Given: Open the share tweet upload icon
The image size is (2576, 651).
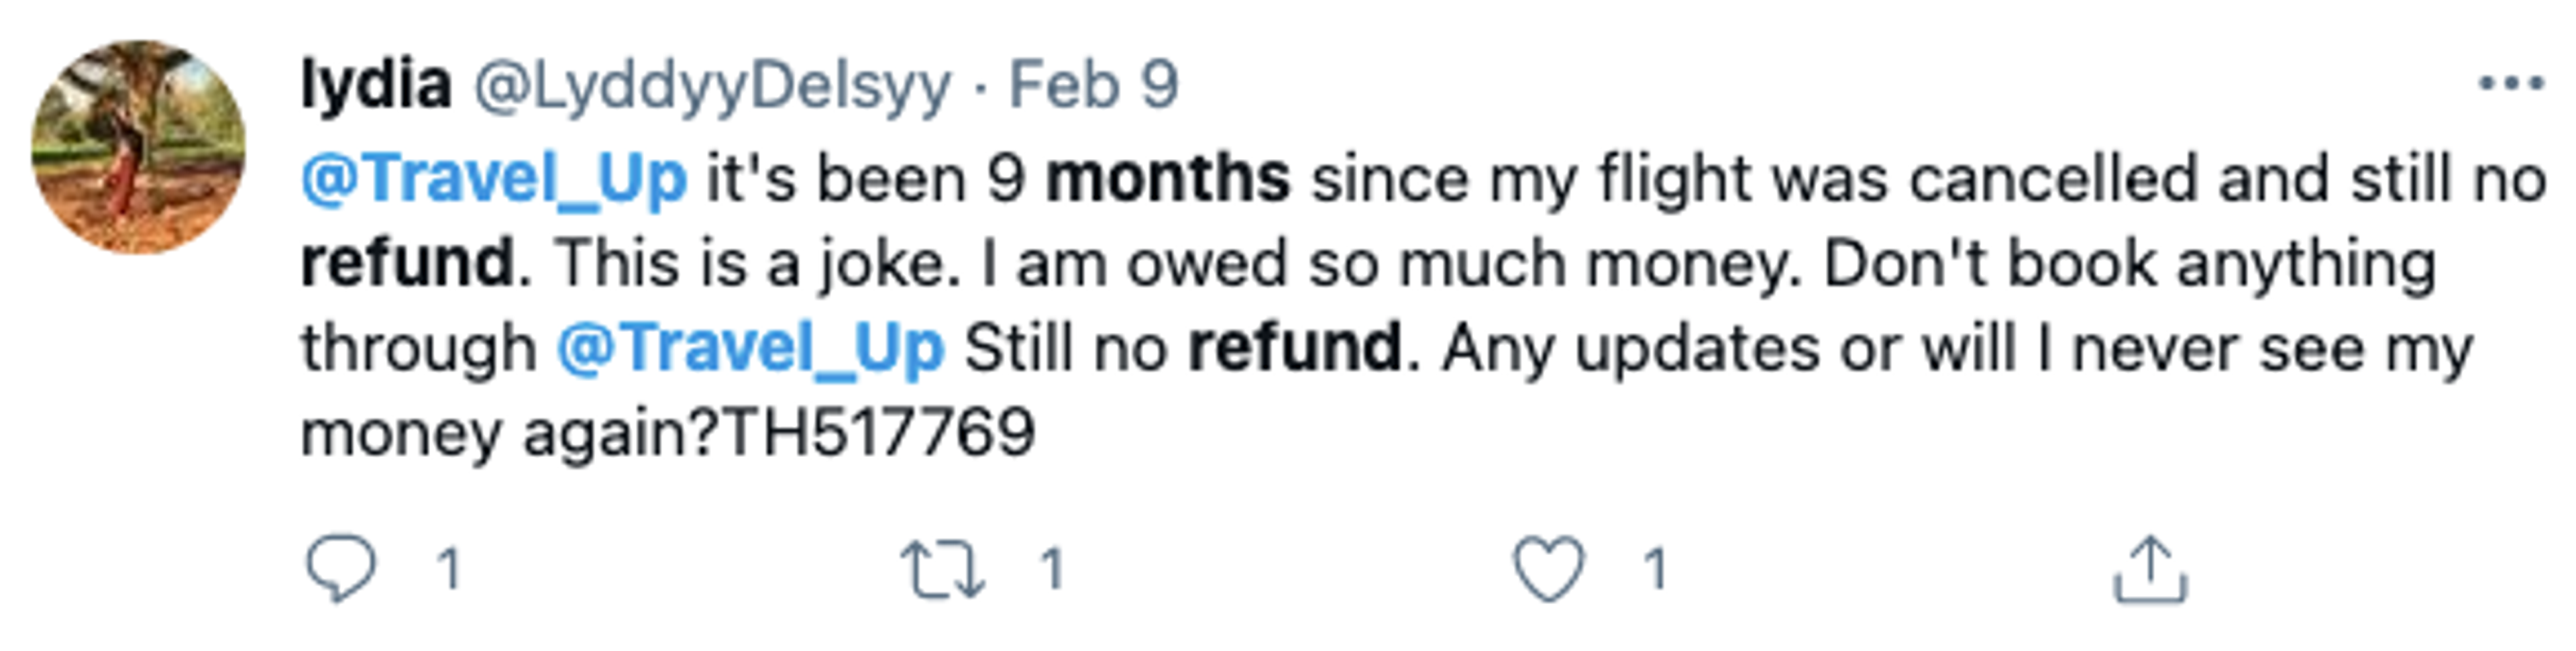Looking at the screenshot, I should [2151, 570].
